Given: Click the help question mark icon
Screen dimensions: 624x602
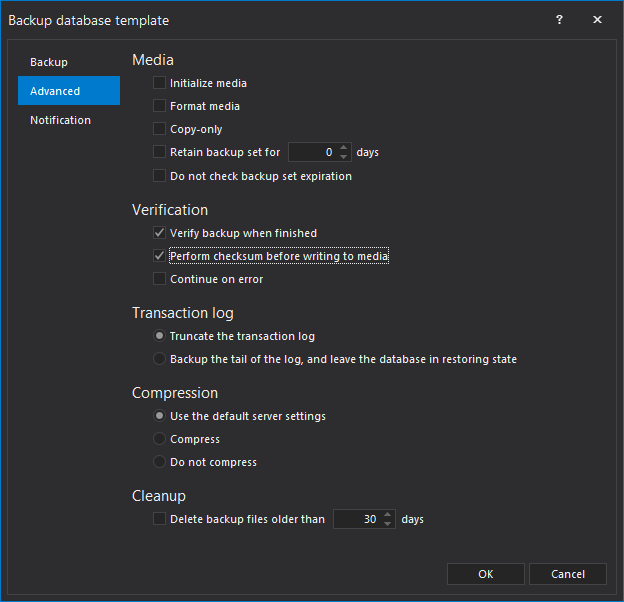Looking at the screenshot, I should point(559,20).
